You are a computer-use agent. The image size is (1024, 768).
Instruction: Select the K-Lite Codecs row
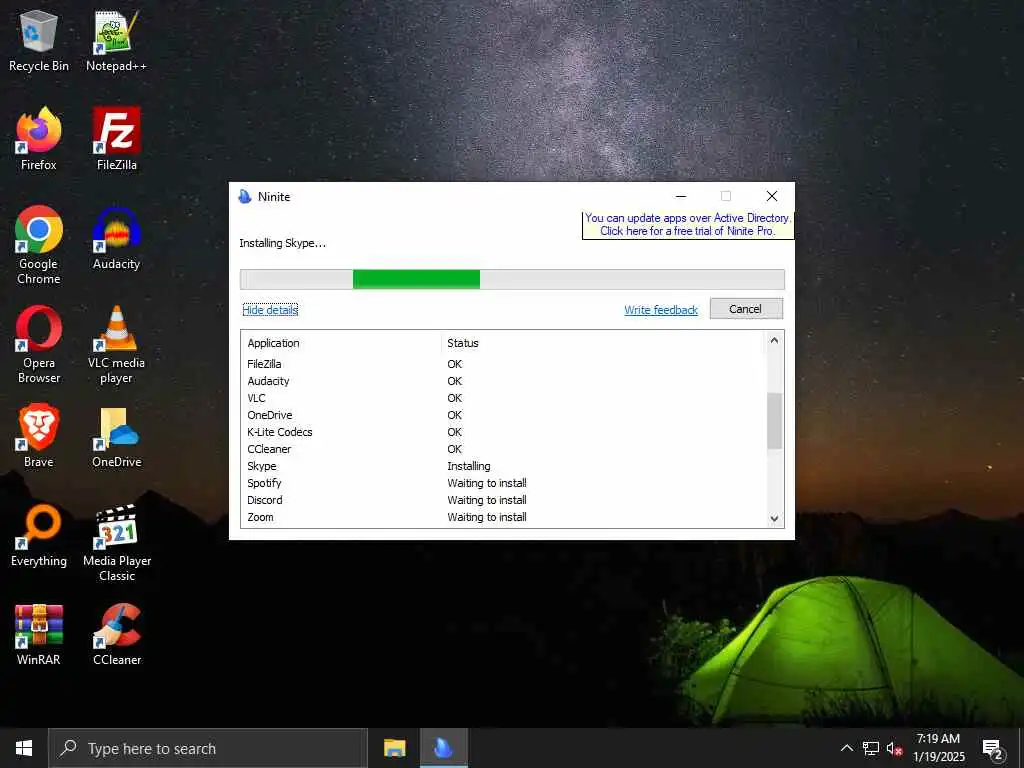point(503,432)
